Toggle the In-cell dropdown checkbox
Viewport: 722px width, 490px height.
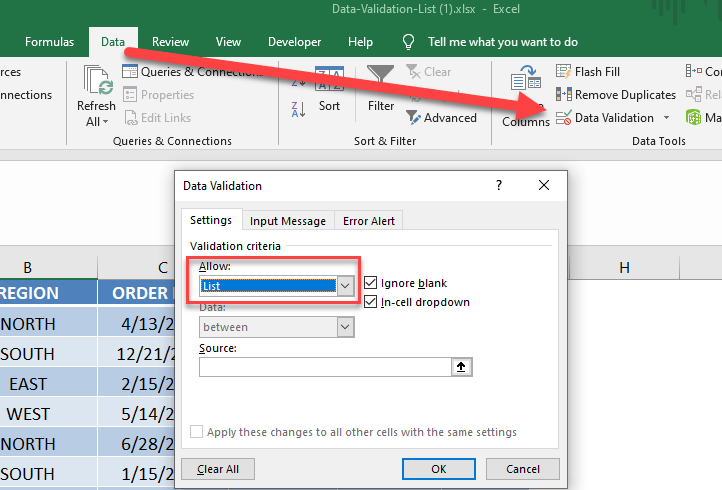point(371,302)
